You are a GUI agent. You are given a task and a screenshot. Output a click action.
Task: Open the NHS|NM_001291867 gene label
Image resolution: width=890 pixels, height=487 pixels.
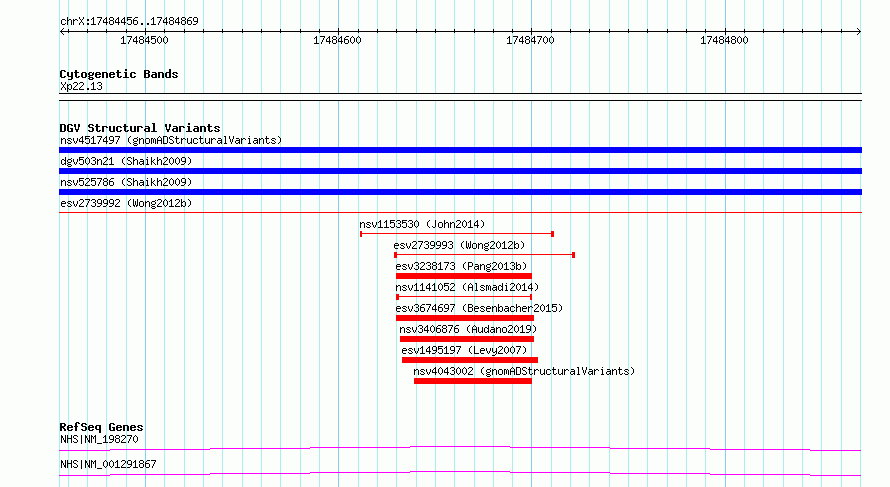(x=108, y=464)
